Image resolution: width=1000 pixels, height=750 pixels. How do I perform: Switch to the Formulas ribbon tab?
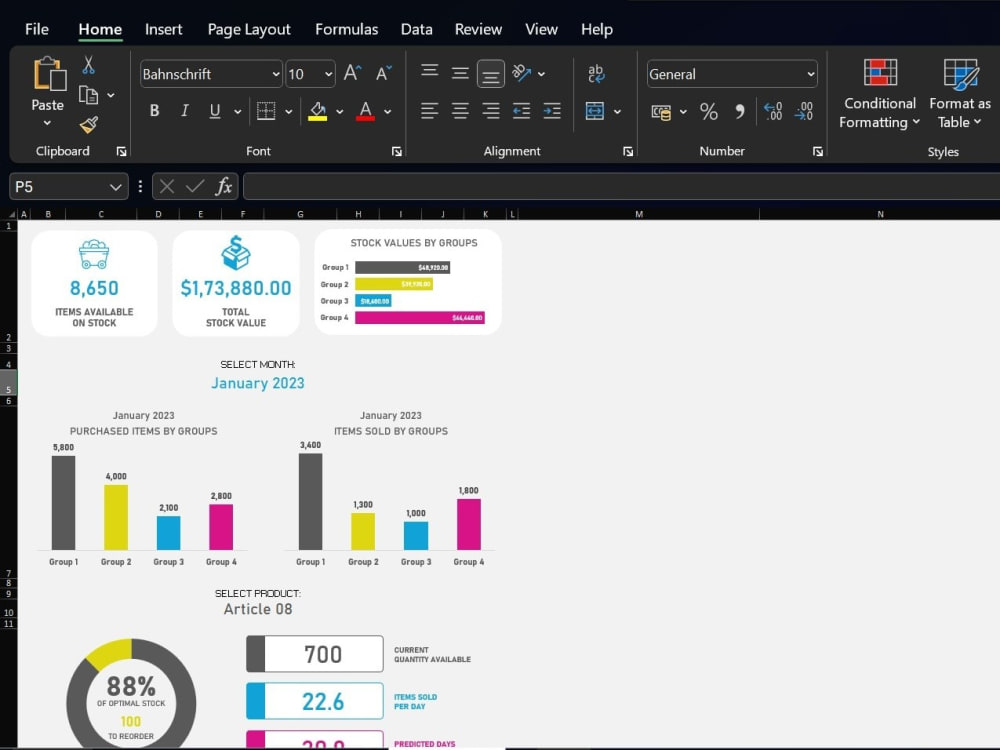click(346, 29)
